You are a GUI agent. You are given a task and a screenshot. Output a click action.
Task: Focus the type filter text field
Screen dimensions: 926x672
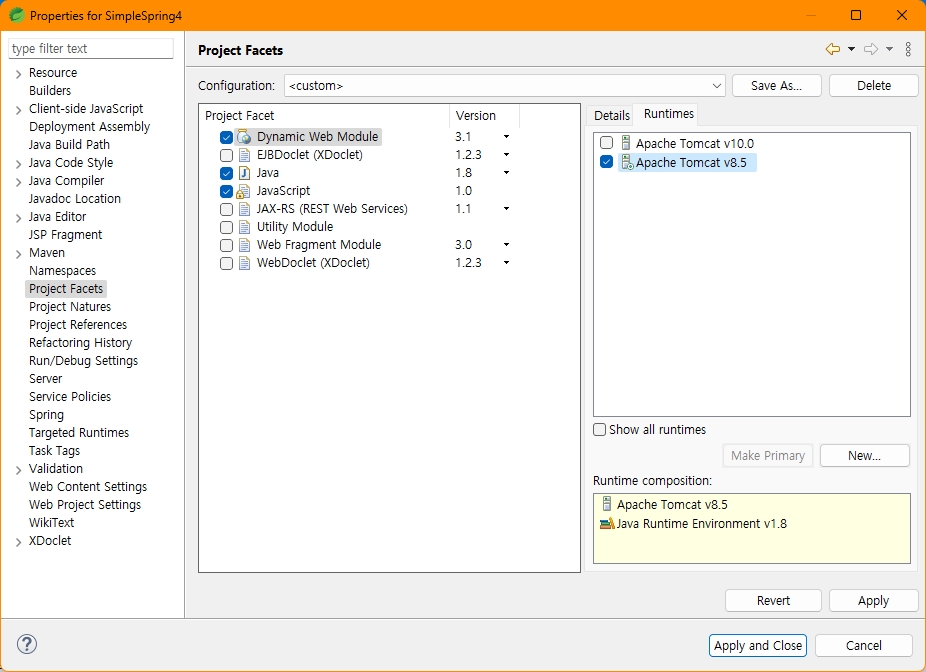(91, 48)
